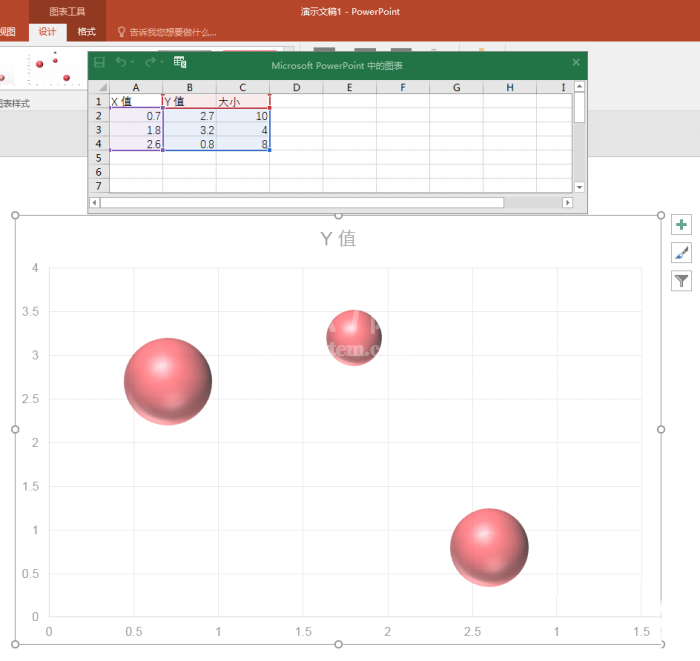The height and width of the screenshot is (661, 700).
Task: Select column D header
Action: 296,87
